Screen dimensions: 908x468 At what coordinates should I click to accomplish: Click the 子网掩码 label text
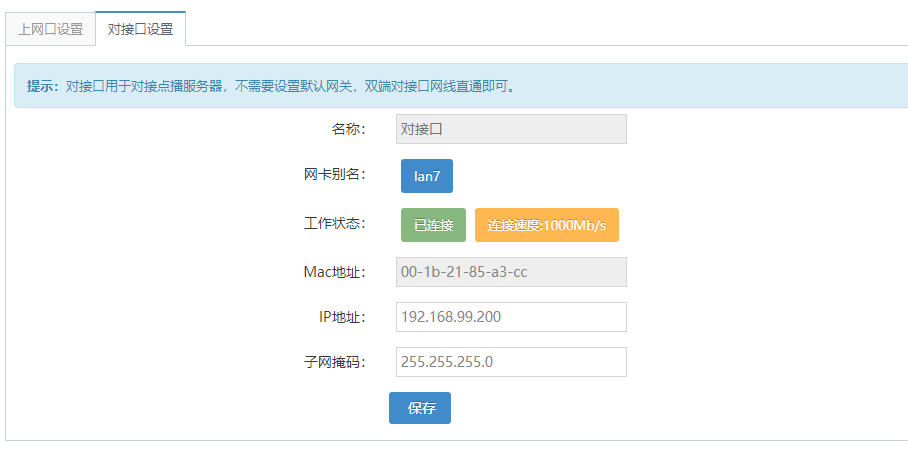coord(334,362)
